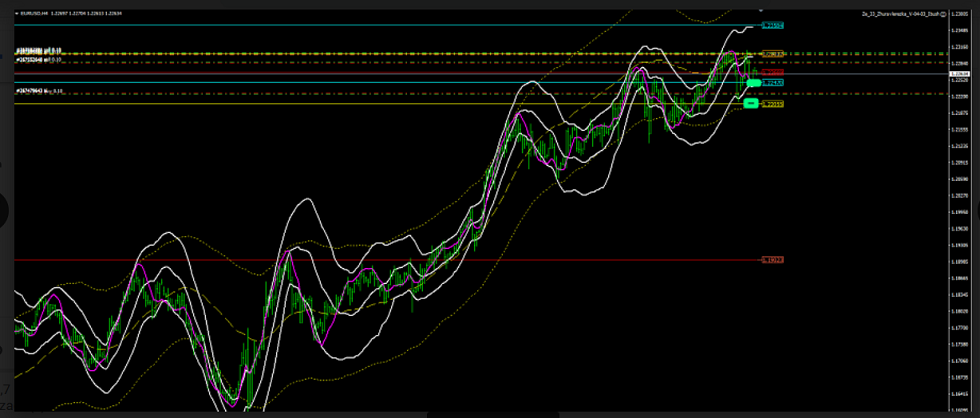980x418 pixels.
Task: Select the red price label near current price
Action: (772, 73)
